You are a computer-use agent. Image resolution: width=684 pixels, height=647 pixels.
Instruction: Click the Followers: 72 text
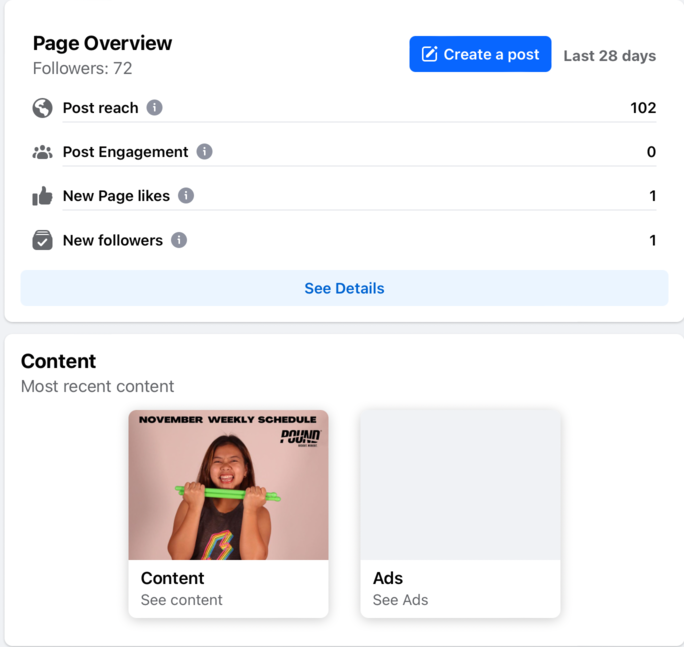click(x=82, y=69)
